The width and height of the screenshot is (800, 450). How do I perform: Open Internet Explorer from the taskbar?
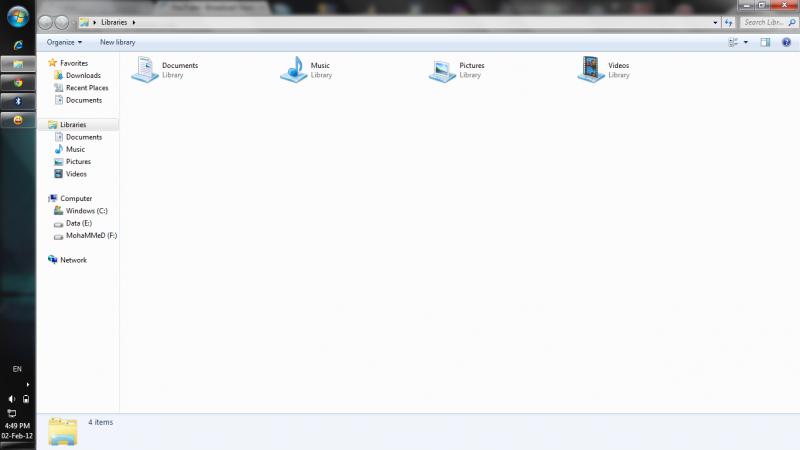coord(18,47)
